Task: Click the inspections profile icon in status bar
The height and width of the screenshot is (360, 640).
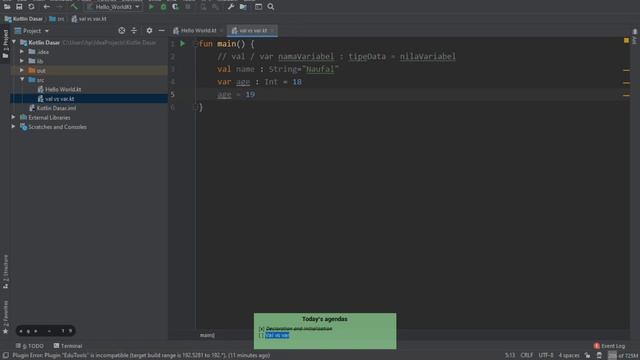Action: (599, 356)
